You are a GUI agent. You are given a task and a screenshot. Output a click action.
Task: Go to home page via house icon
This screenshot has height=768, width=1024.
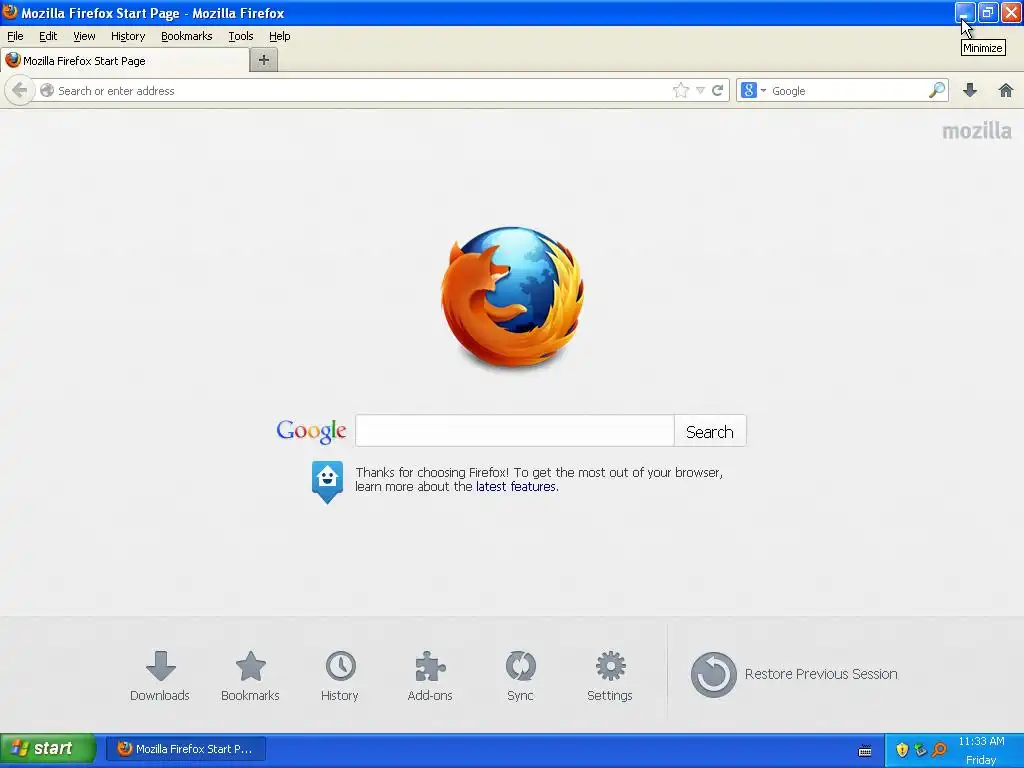(x=1005, y=90)
